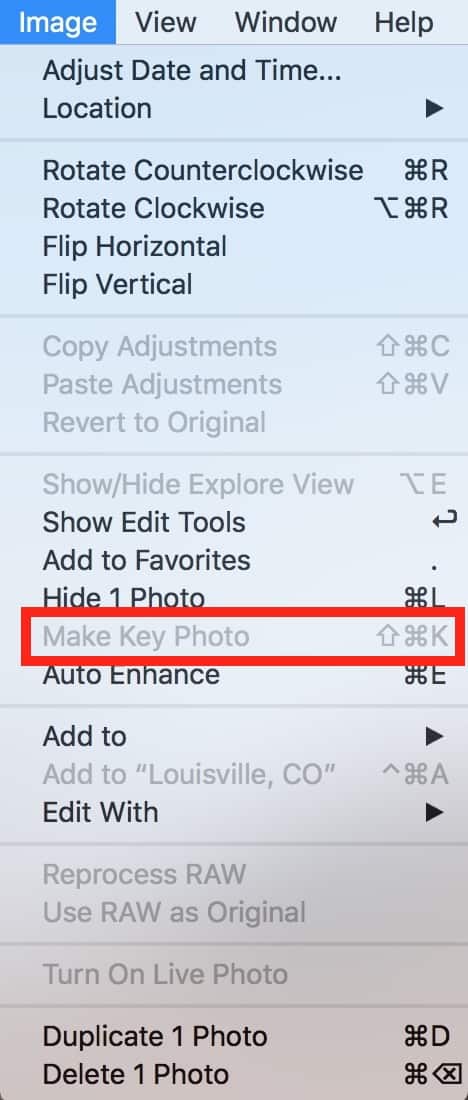Viewport: 468px width, 1100px height.
Task: Click the Make Key Photo entry
Action: click(234, 636)
